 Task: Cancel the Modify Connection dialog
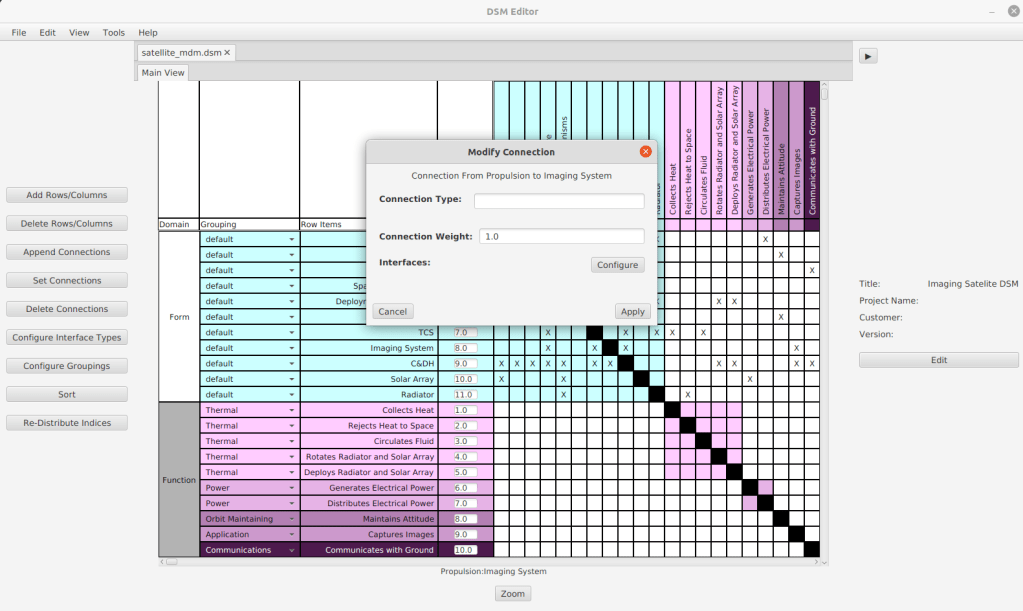point(393,312)
